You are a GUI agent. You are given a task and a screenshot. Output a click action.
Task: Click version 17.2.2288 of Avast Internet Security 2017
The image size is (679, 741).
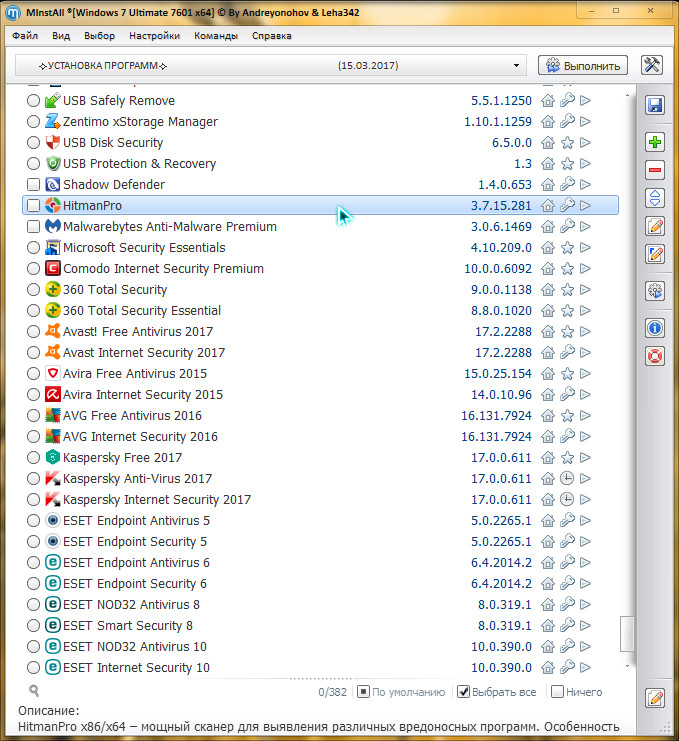tap(503, 353)
